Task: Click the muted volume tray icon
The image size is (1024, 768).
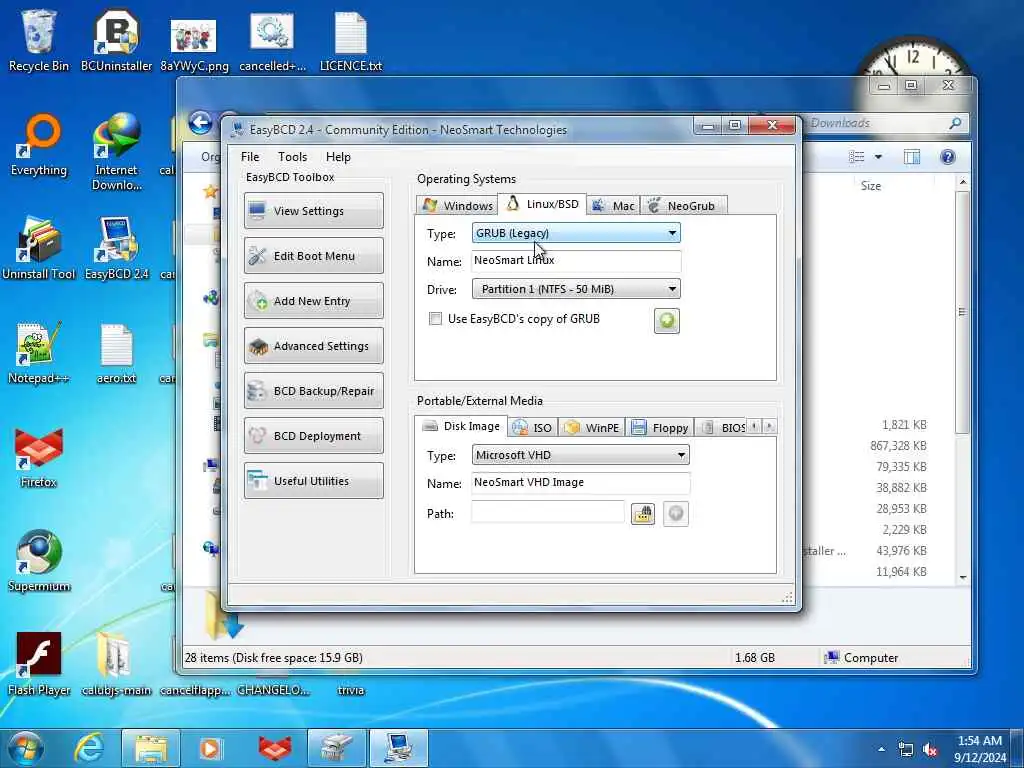Action: [931, 749]
